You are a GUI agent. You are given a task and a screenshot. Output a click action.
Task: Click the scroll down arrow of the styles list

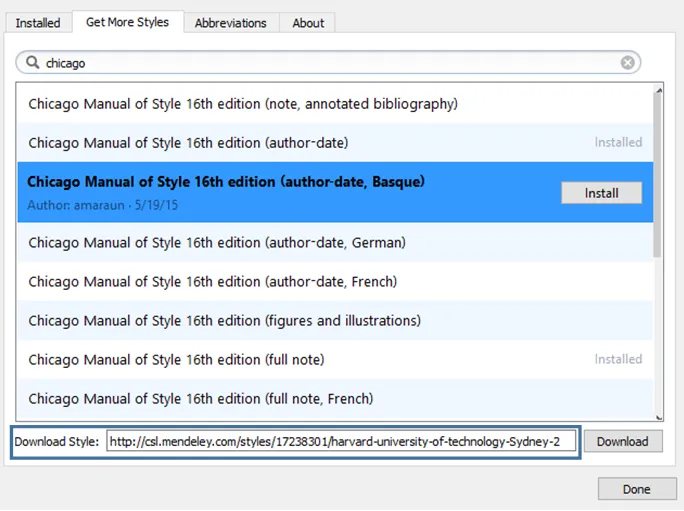point(659,418)
